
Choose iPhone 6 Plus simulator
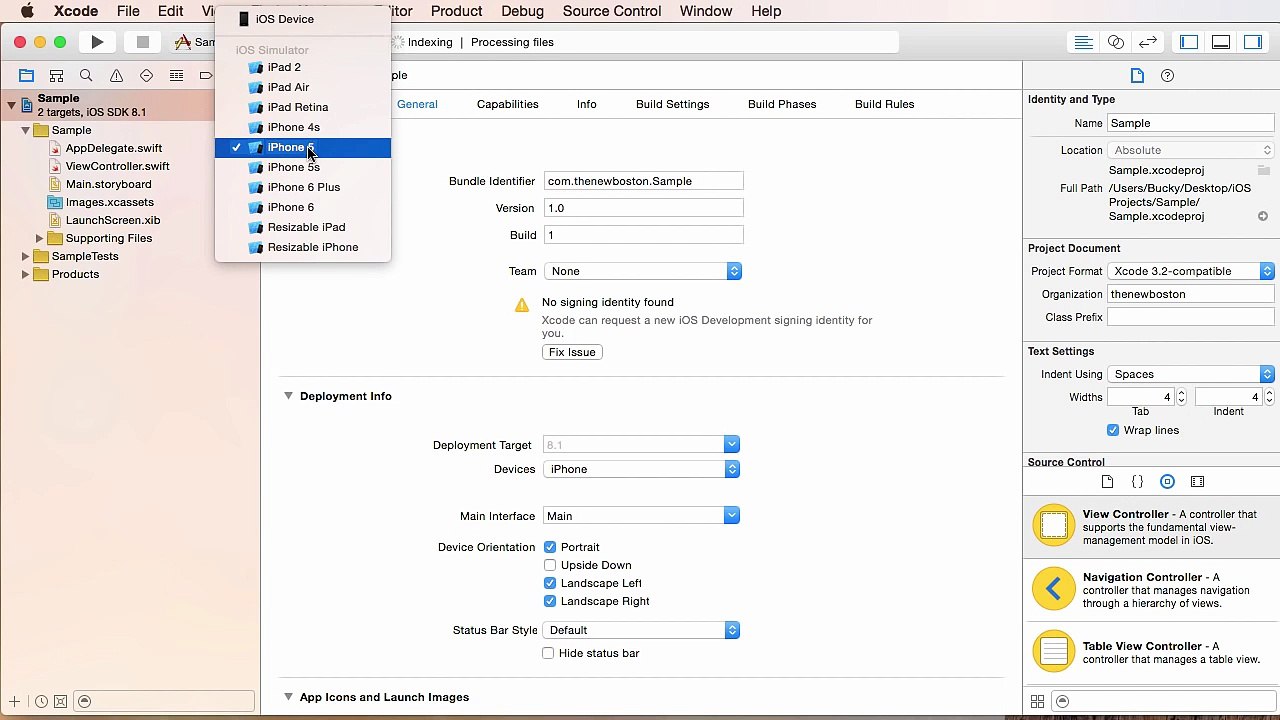point(303,187)
